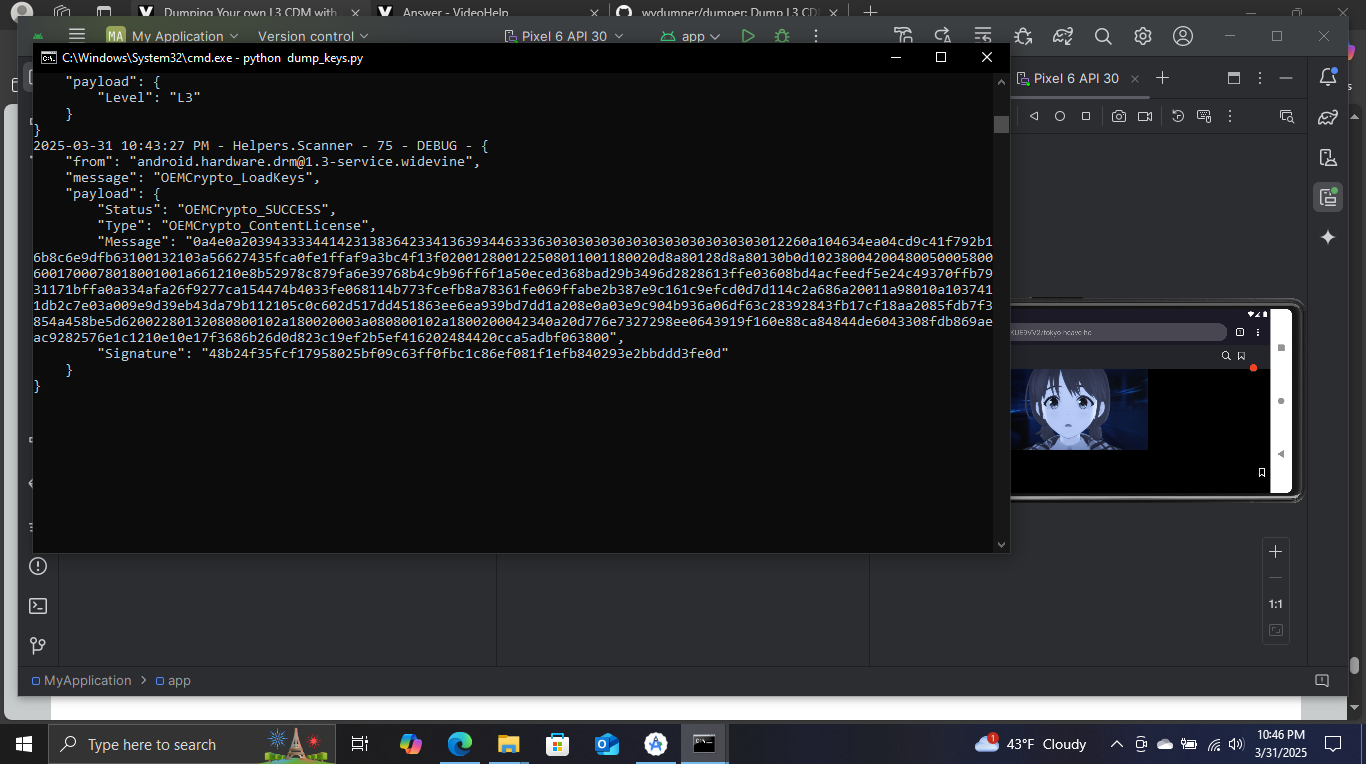Reset emulator zoom to 1:1

tap(1275, 604)
